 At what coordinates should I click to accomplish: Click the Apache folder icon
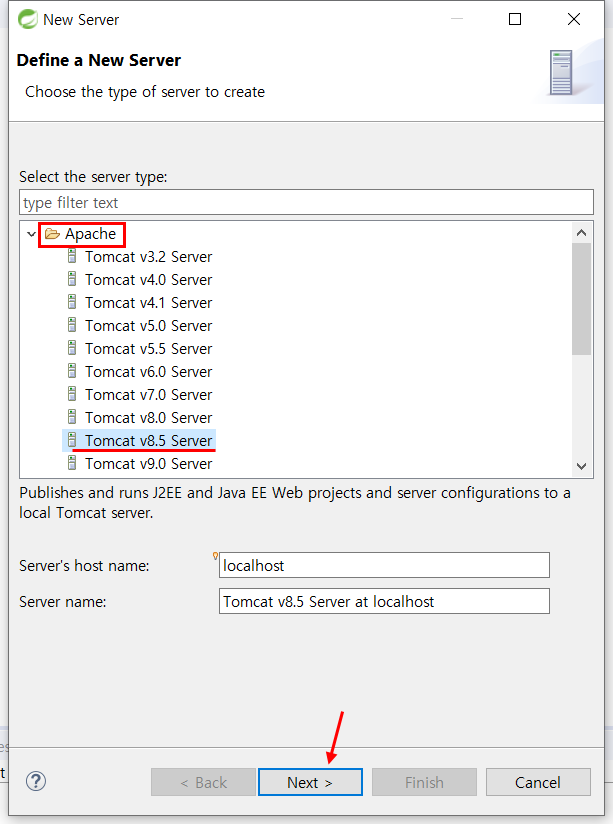coord(52,234)
